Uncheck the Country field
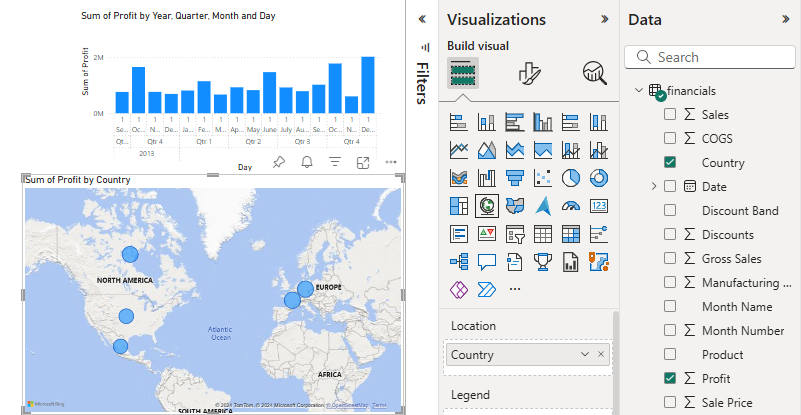The image size is (801, 415). (x=670, y=162)
